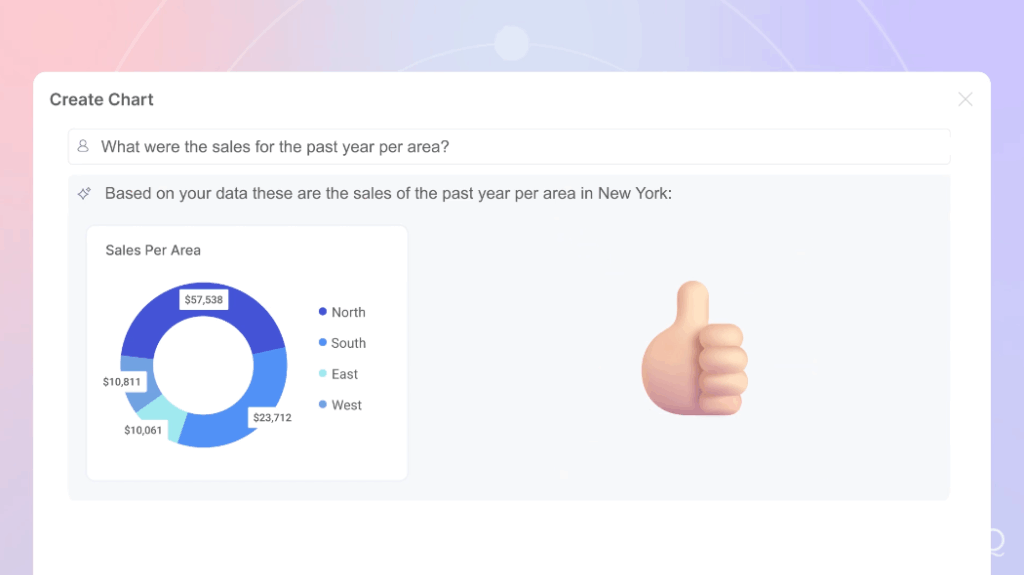
Task: Toggle the West series legend label
Action: [x=346, y=405]
